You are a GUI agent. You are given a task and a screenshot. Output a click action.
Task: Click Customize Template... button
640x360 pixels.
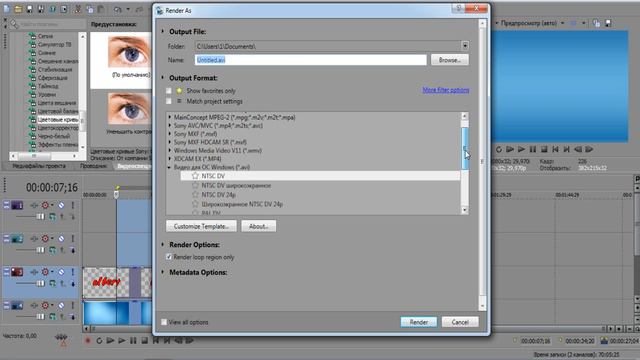pyautogui.click(x=201, y=226)
